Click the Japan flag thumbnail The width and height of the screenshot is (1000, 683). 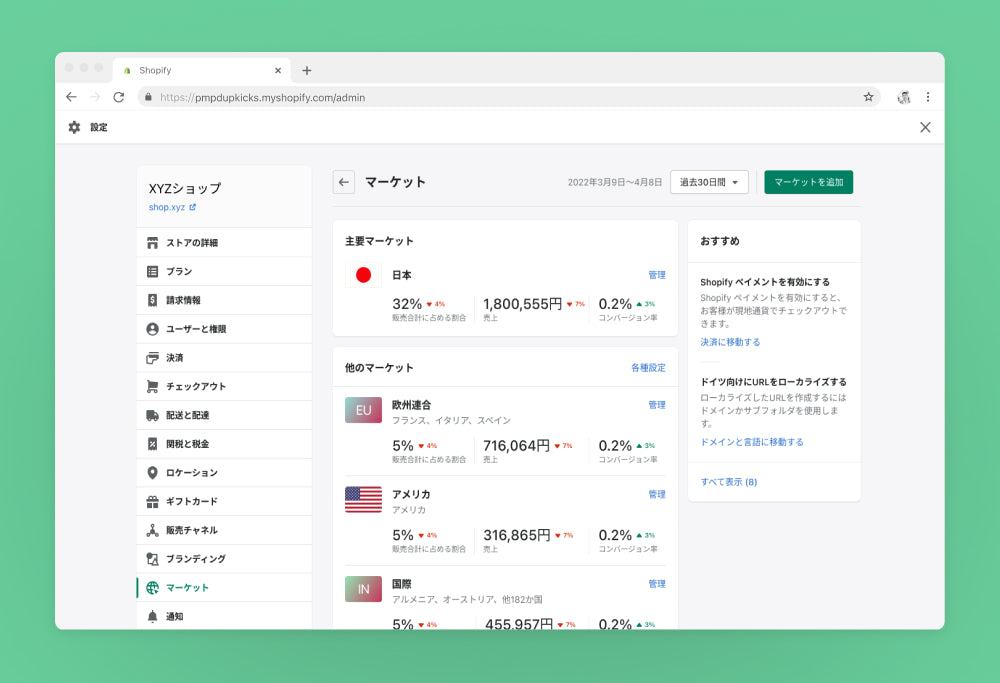tap(363, 275)
